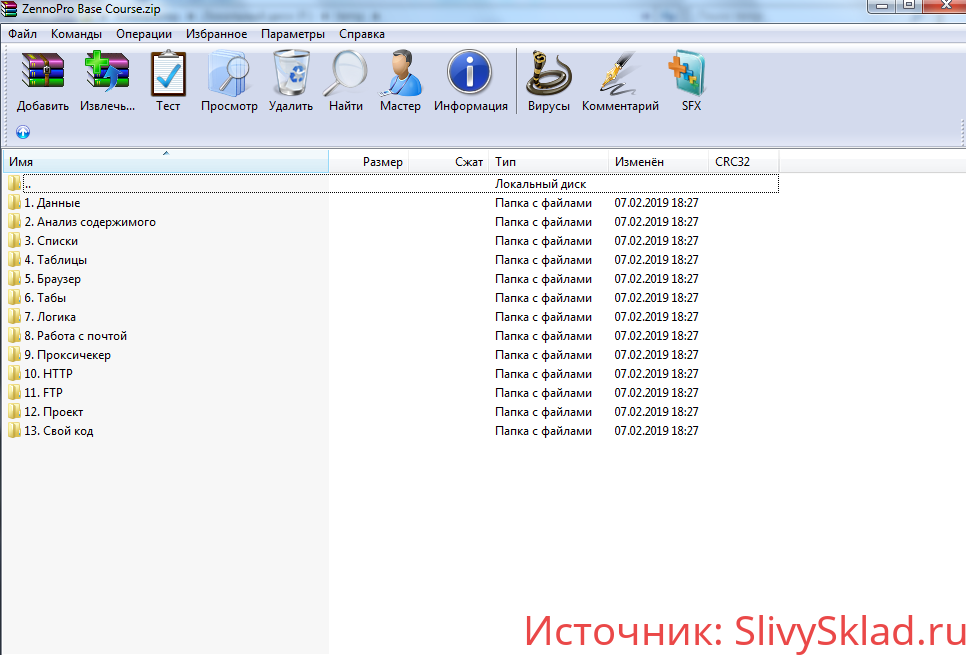This screenshot has height=655, width=966.
Task: Launch the Мастер wizard
Action: coord(400,80)
